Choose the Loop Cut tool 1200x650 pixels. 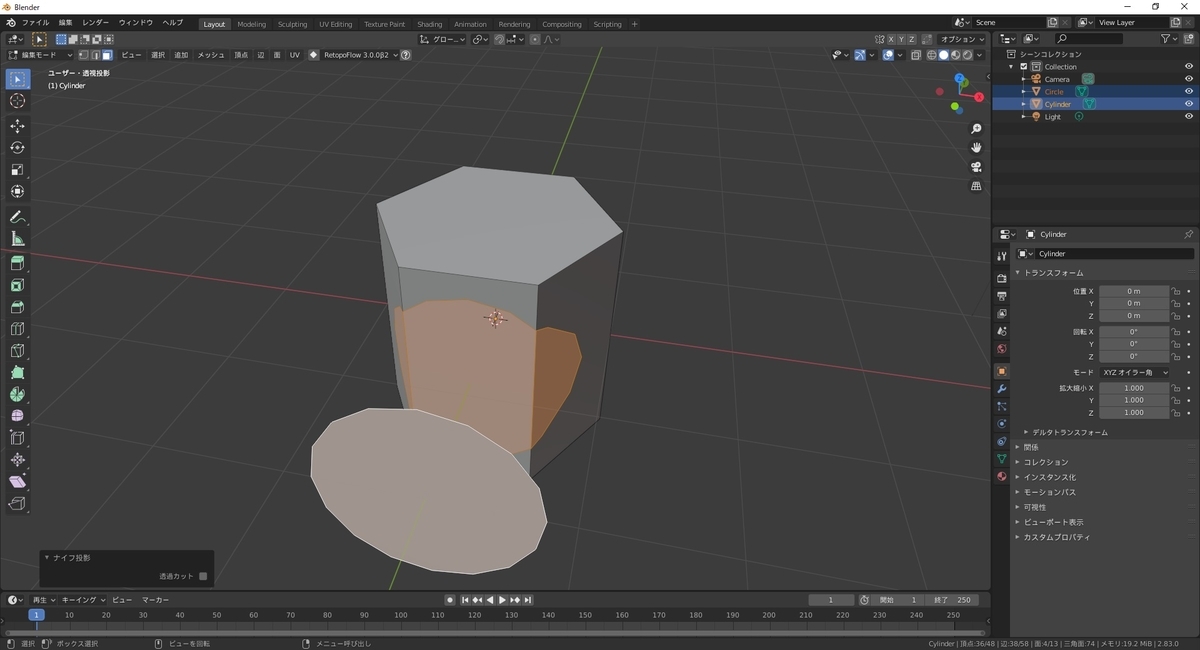pos(17,329)
